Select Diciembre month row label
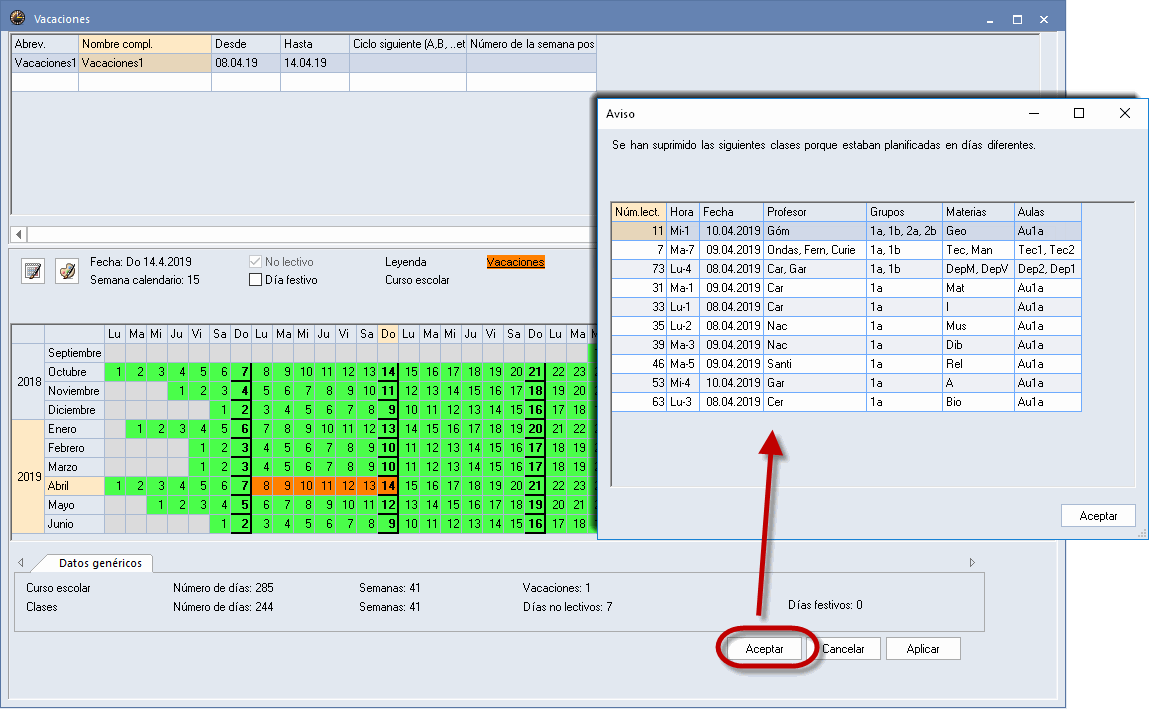Screen dimensions: 1149x709 (75, 410)
